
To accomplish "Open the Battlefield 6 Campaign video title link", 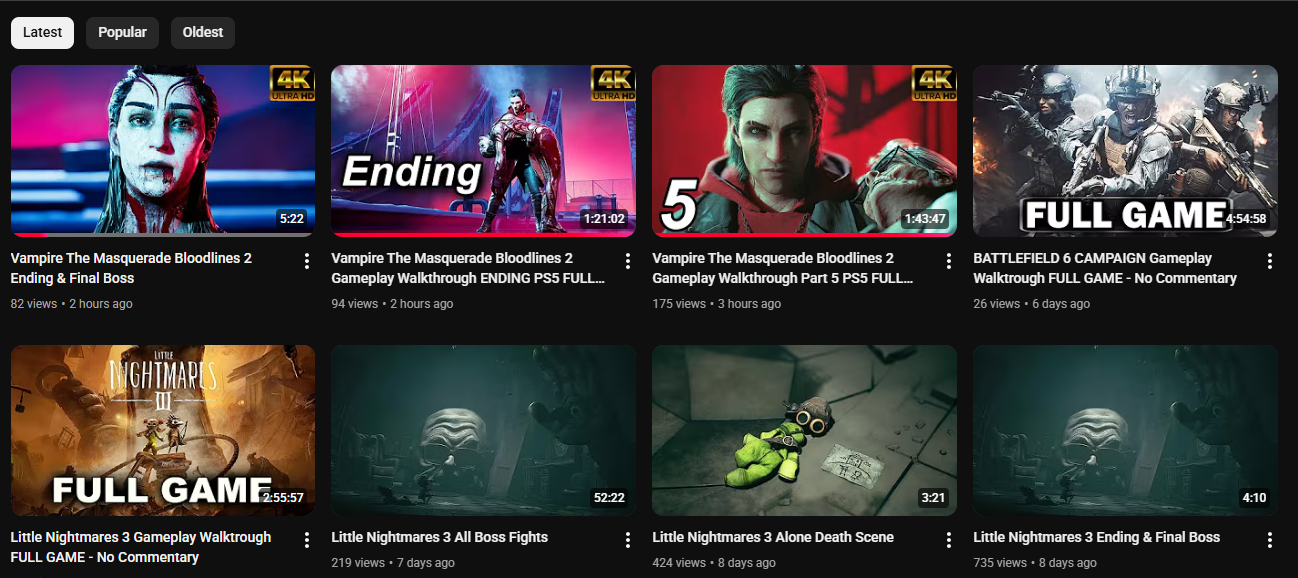I will (x=1105, y=268).
